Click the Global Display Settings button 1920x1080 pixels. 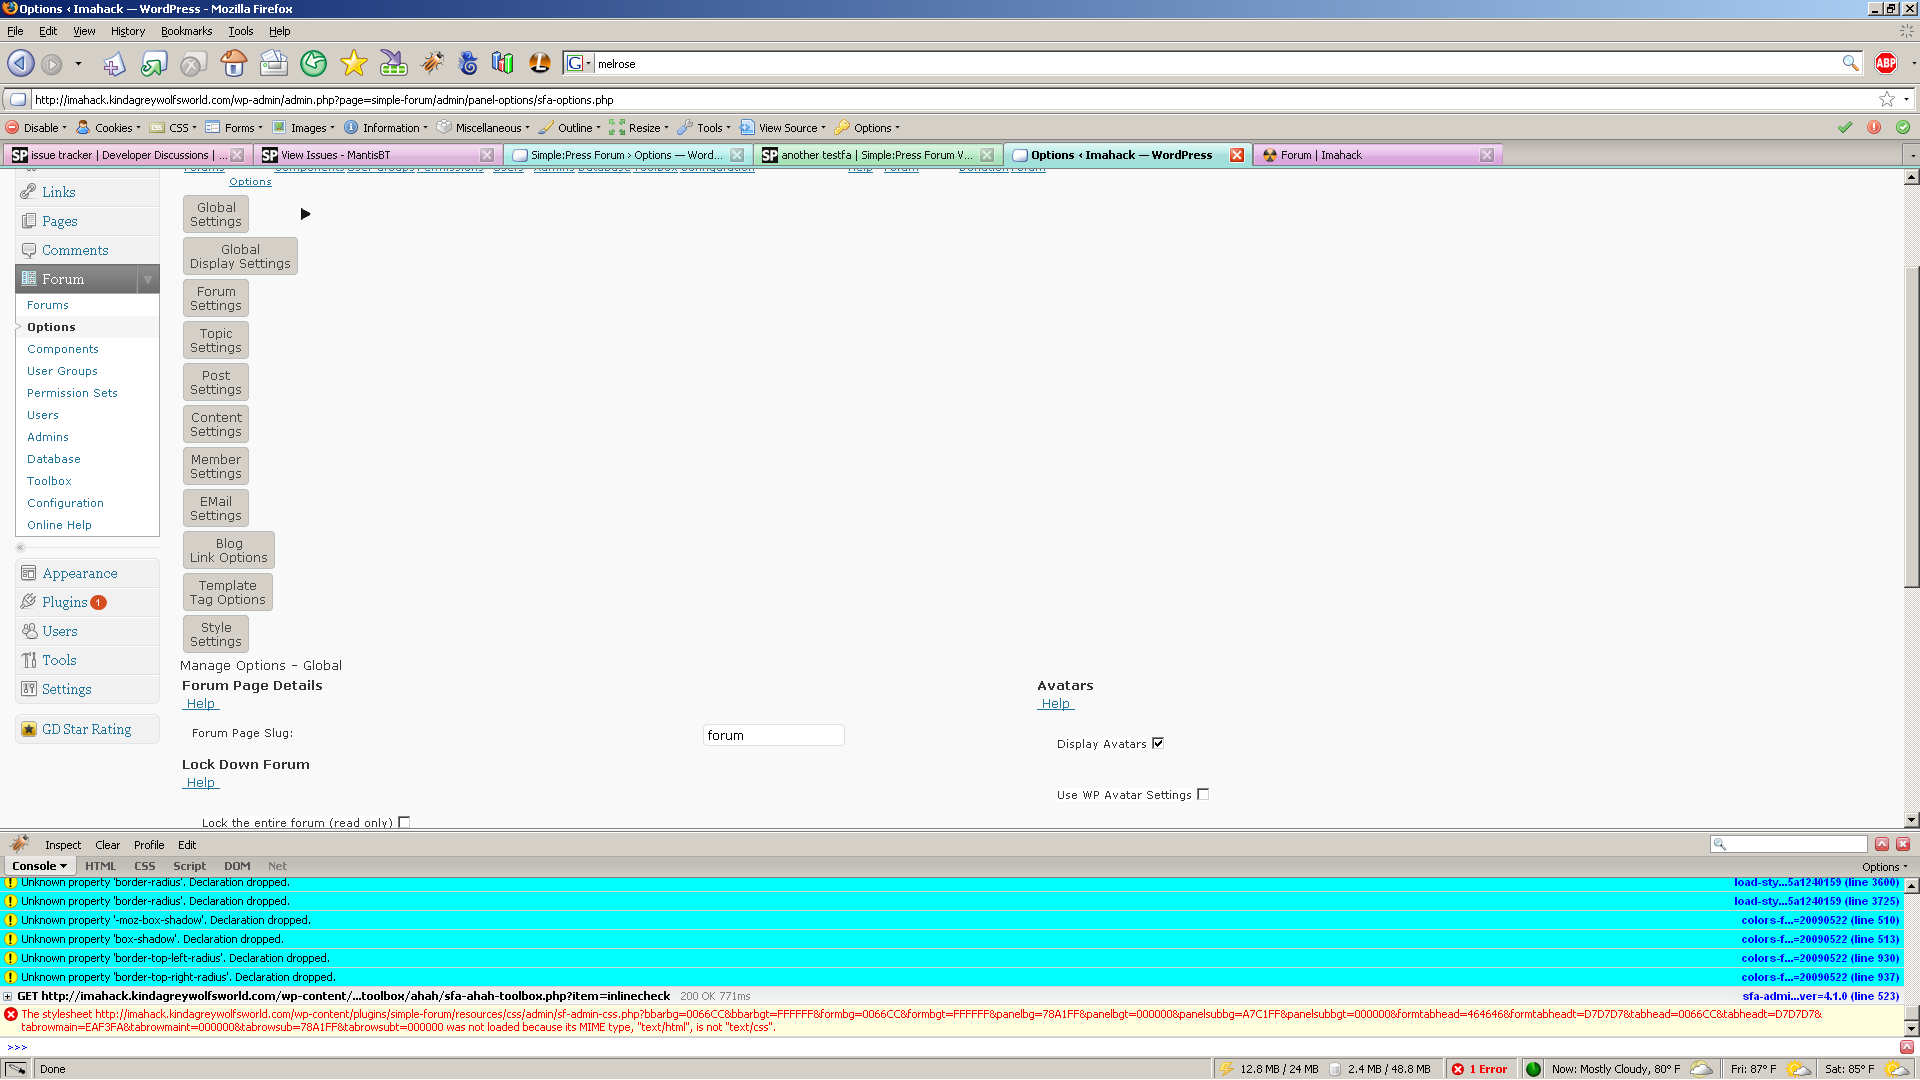240,256
